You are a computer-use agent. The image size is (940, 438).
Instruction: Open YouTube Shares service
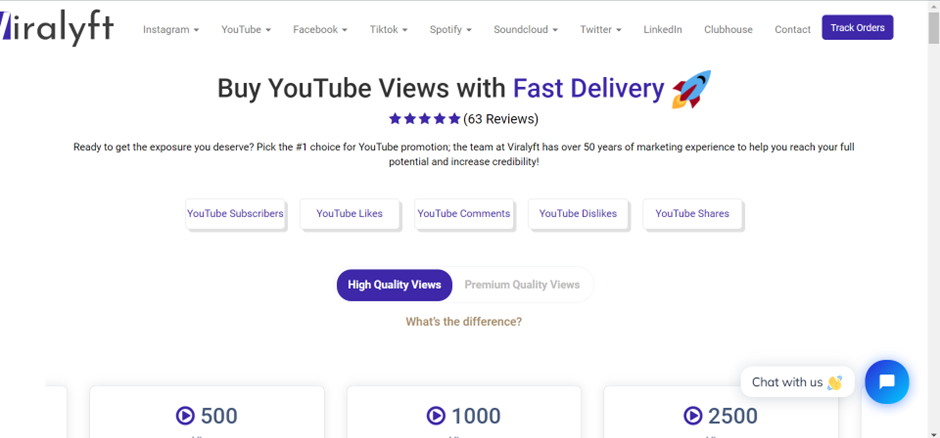click(x=692, y=213)
